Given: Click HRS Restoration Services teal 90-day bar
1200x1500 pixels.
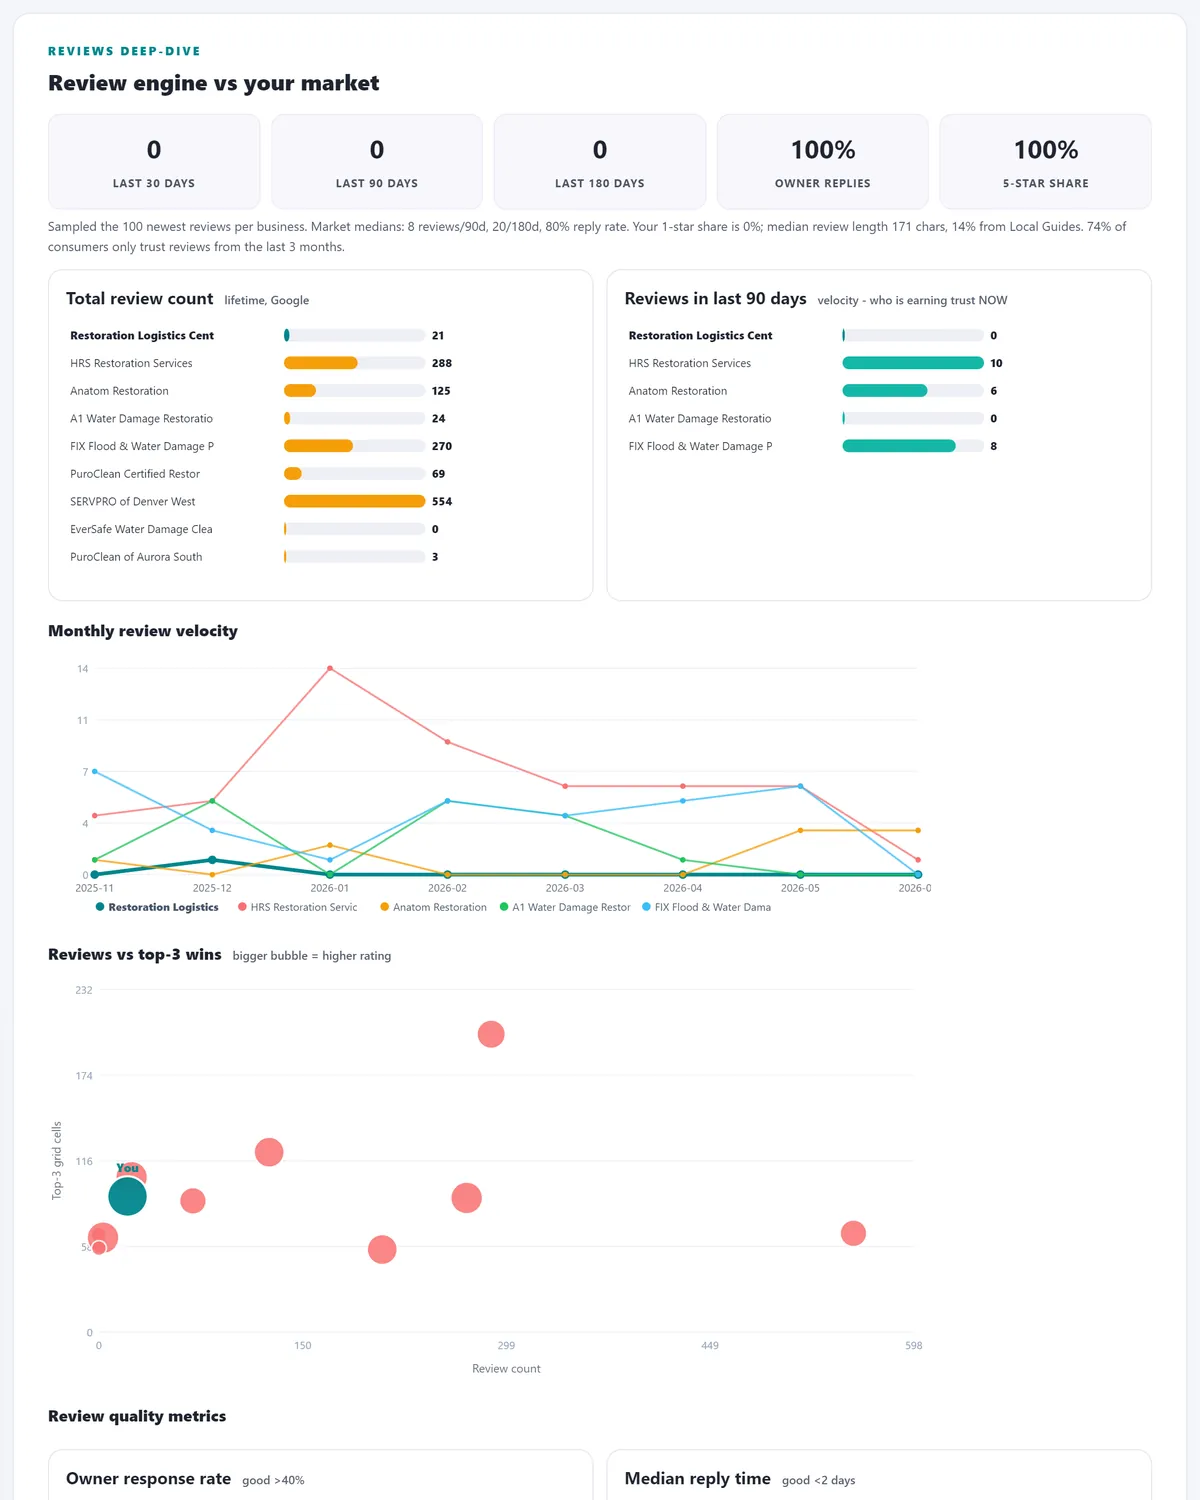Looking at the screenshot, I should pos(913,363).
